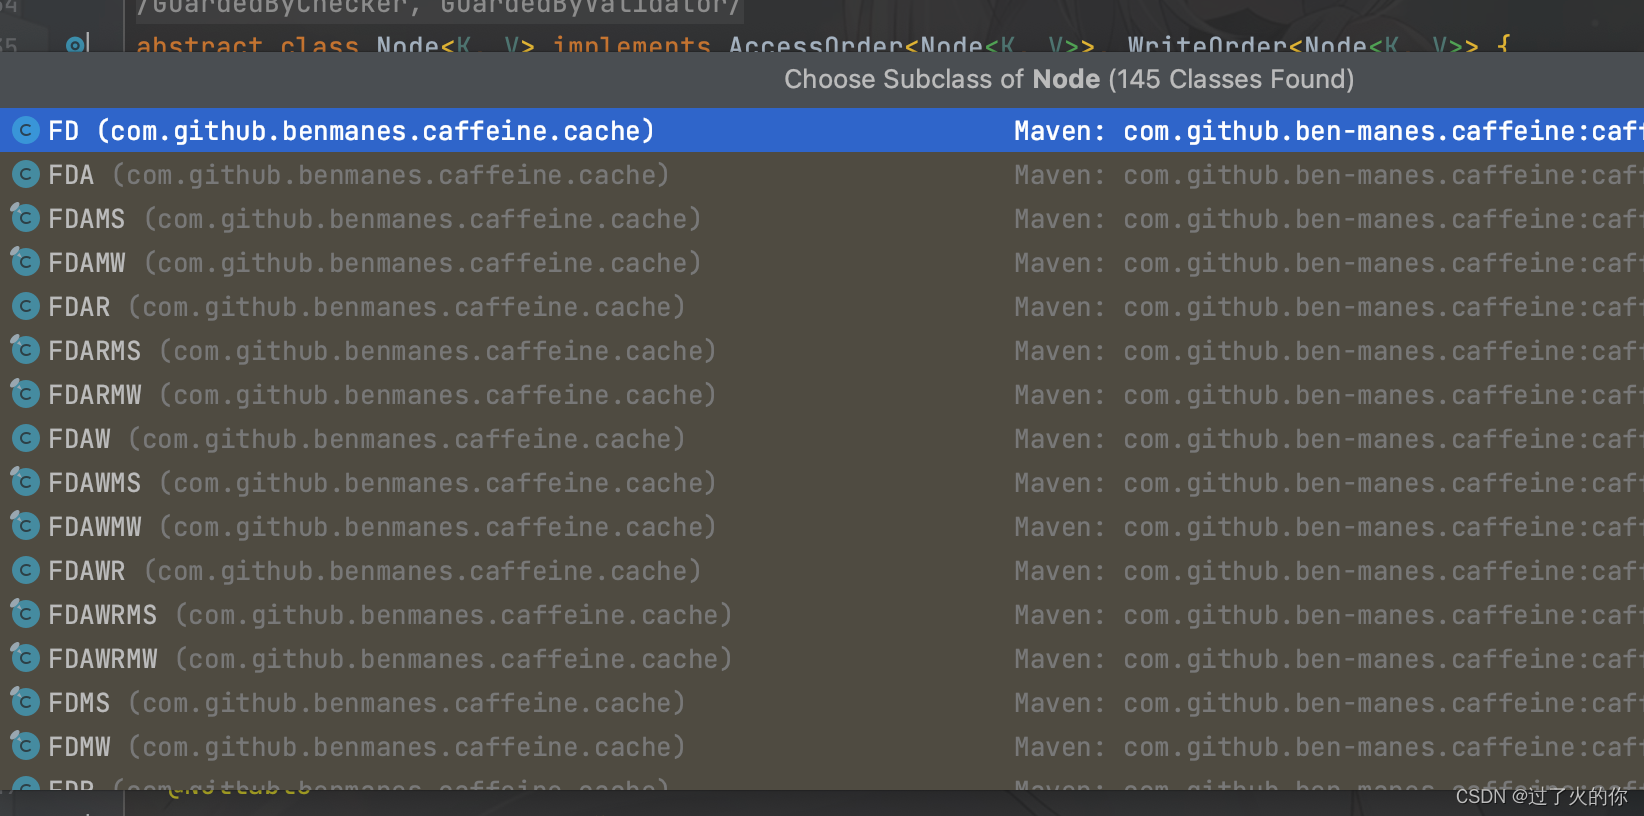
Task: Click the Maven location text in FDMW row
Action: [x=1329, y=747]
